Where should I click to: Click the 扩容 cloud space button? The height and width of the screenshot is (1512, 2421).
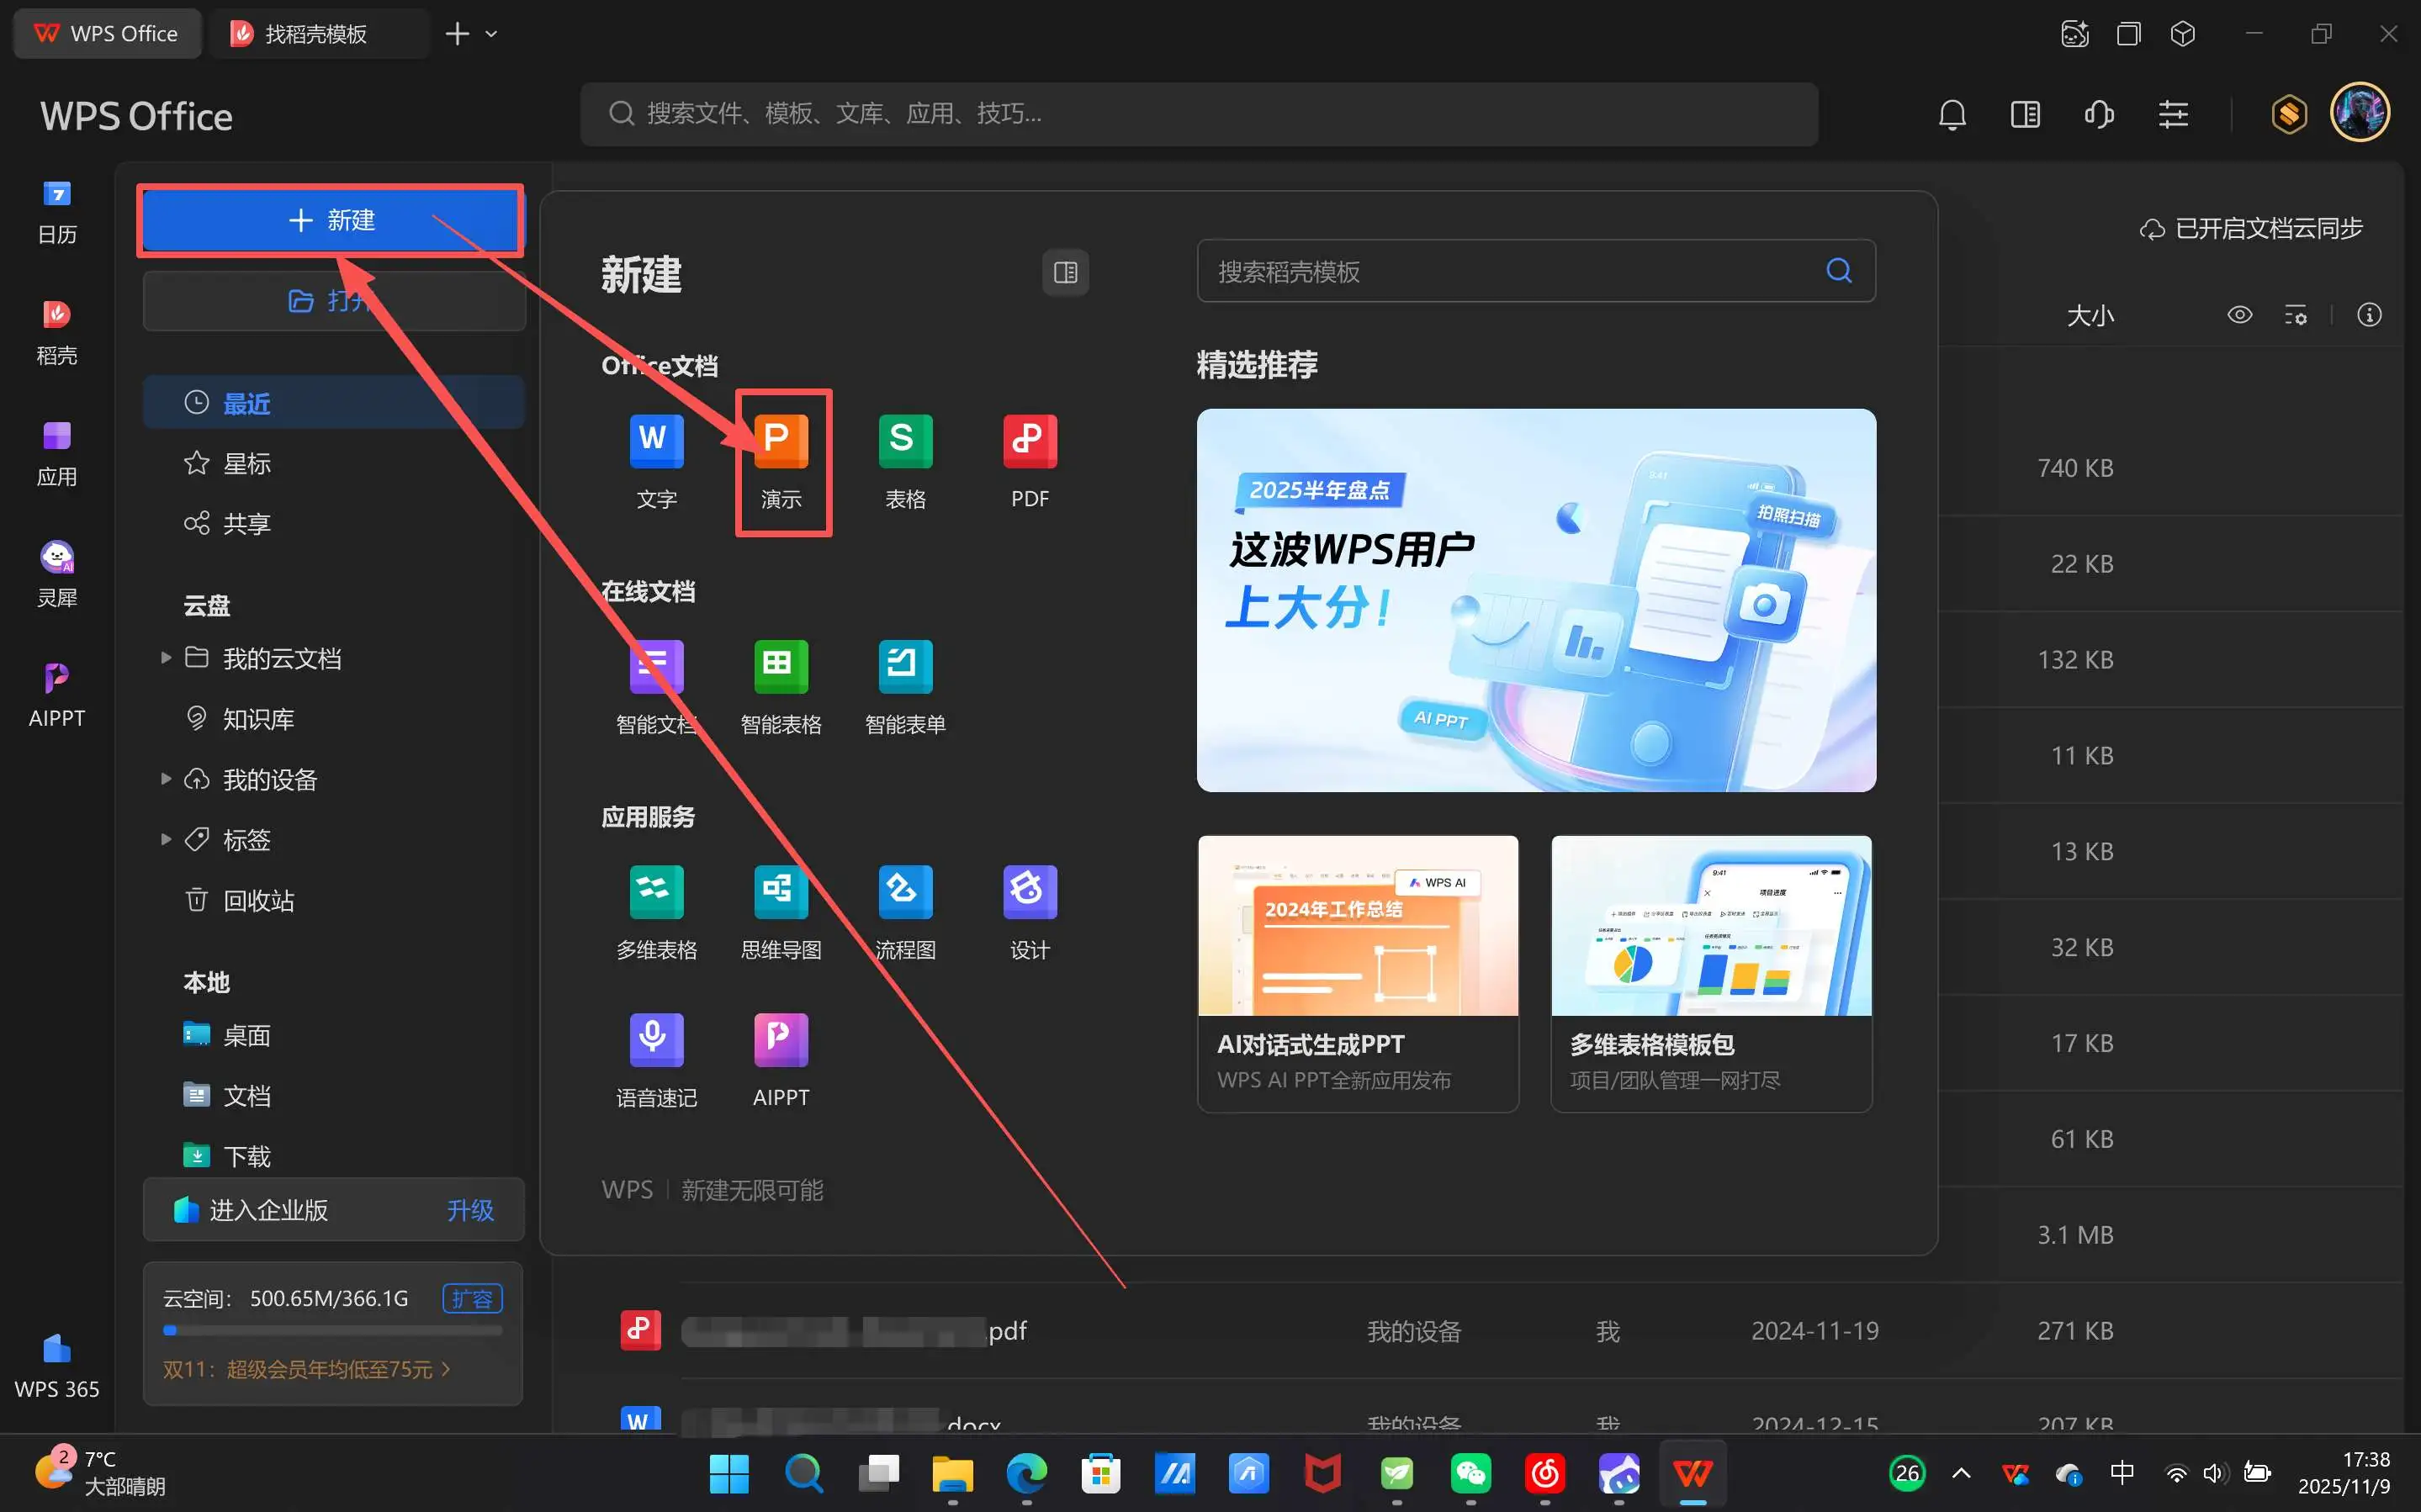point(472,1298)
